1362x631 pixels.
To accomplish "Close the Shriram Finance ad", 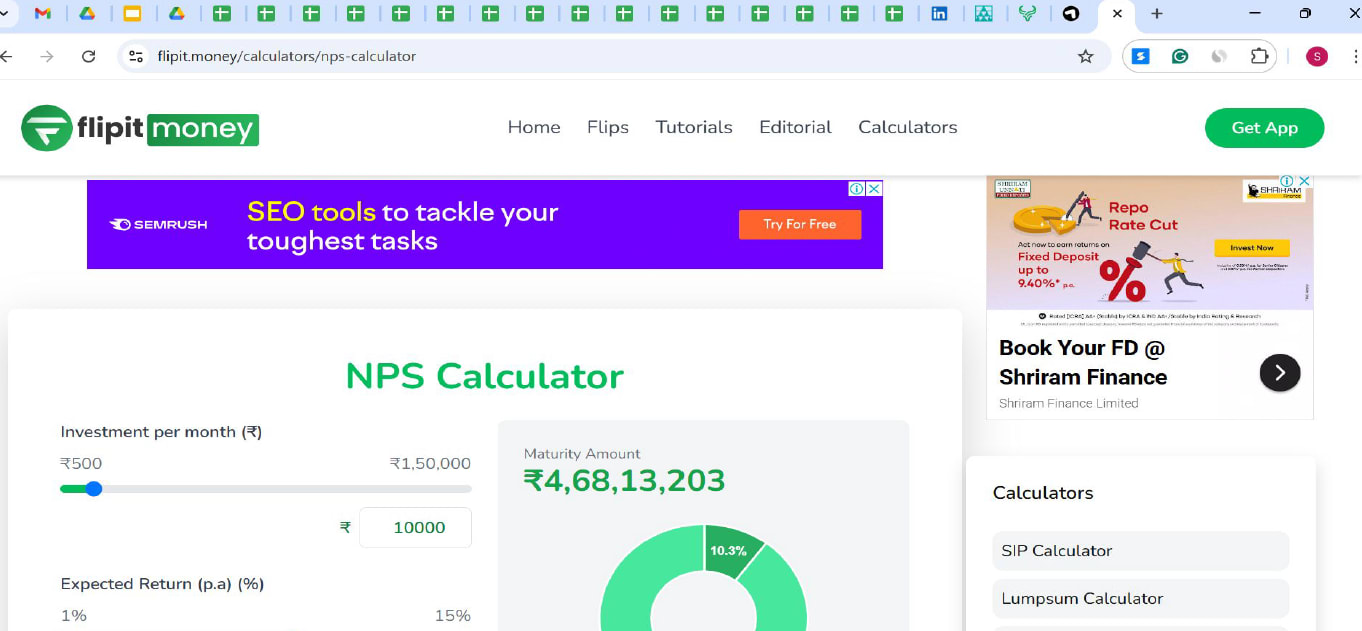I will (x=1304, y=180).
